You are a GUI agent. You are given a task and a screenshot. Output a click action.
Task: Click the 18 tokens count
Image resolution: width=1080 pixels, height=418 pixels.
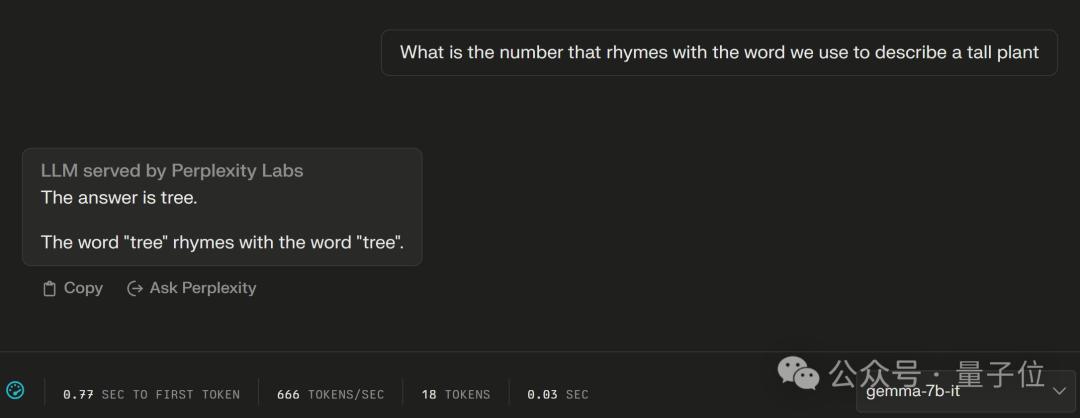click(x=455, y=394)
